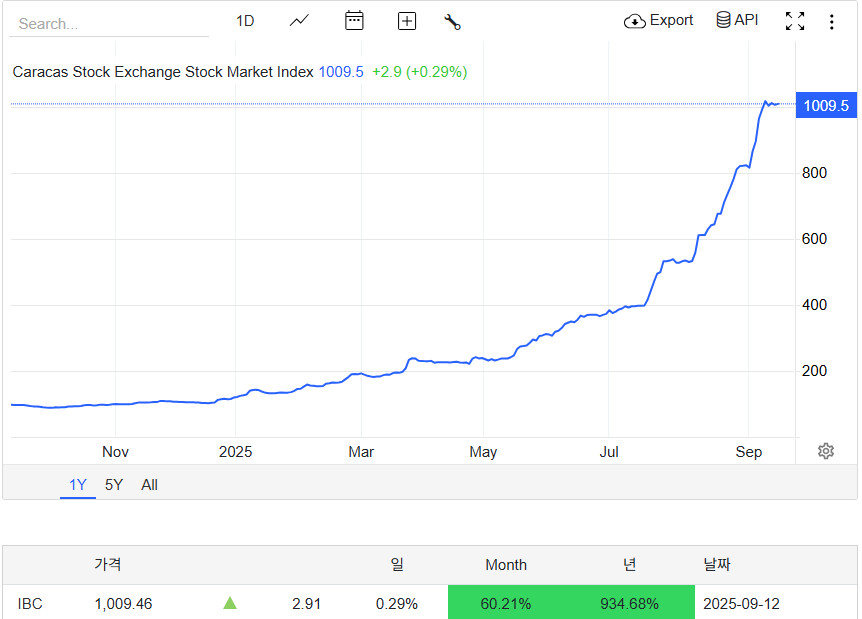862x619 pixels.
Task: Click the 600 y-axis label
Action: 814,239
